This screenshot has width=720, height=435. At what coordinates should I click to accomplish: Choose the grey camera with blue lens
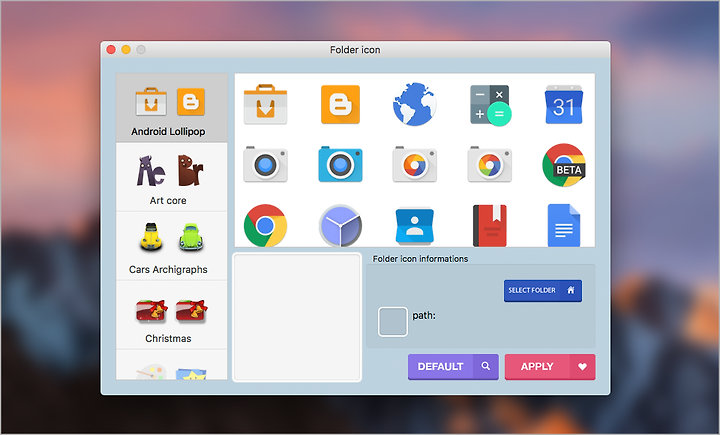point(265,164)
